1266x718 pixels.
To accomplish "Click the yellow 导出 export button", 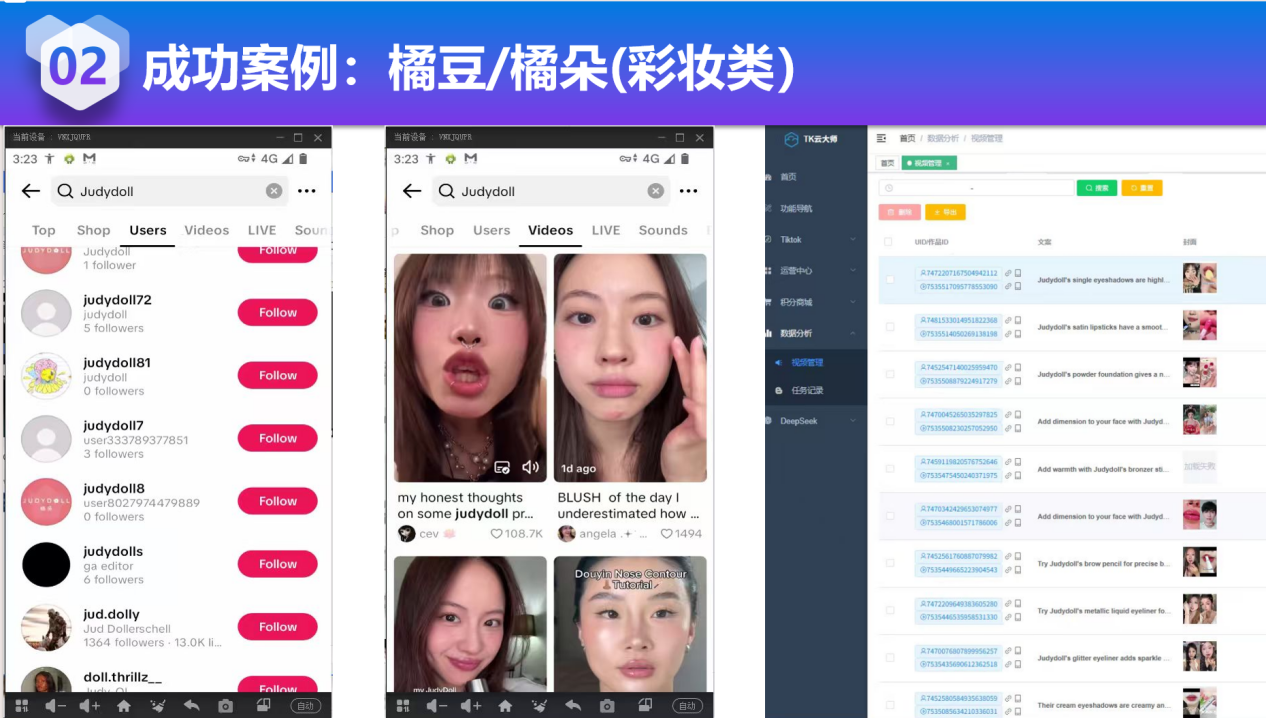I will [x=945, y=212].
